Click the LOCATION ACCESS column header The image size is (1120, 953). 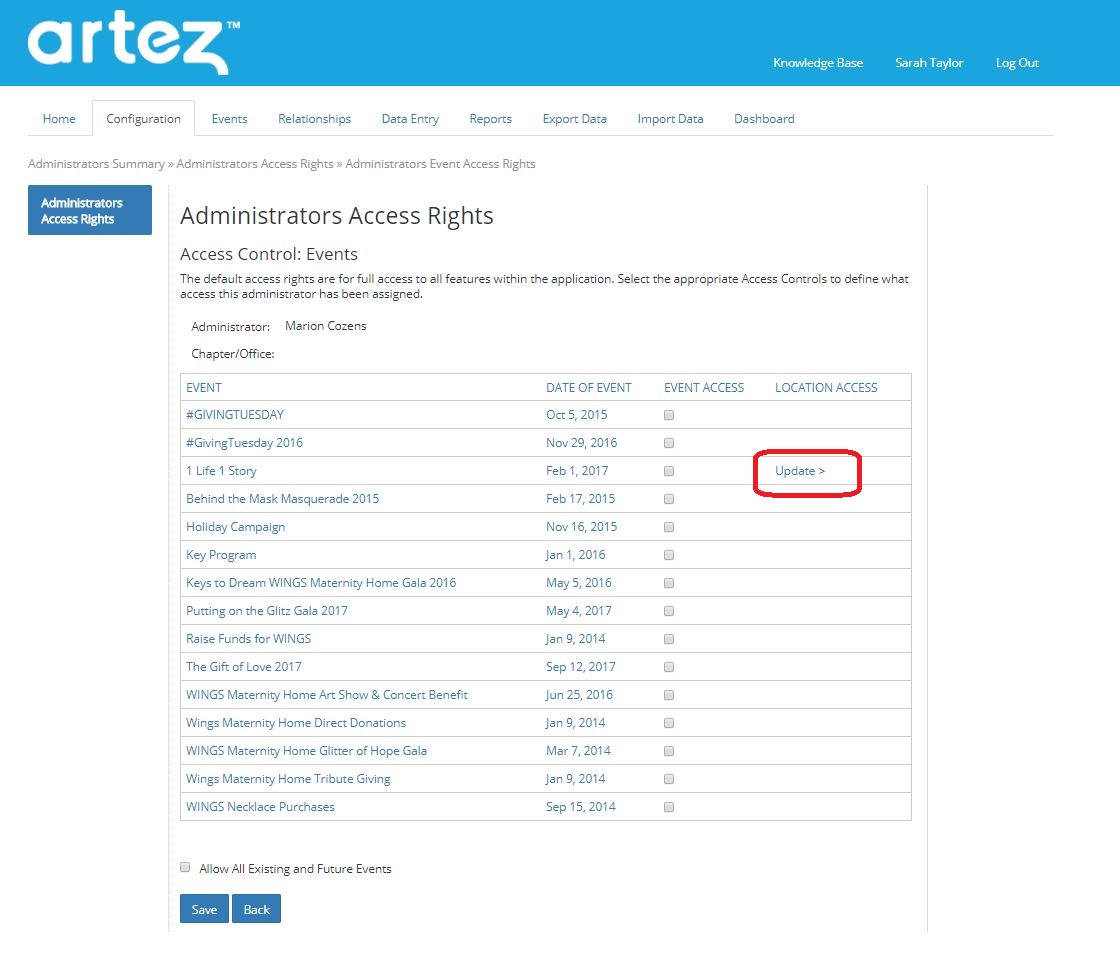(x=826, y=388)
